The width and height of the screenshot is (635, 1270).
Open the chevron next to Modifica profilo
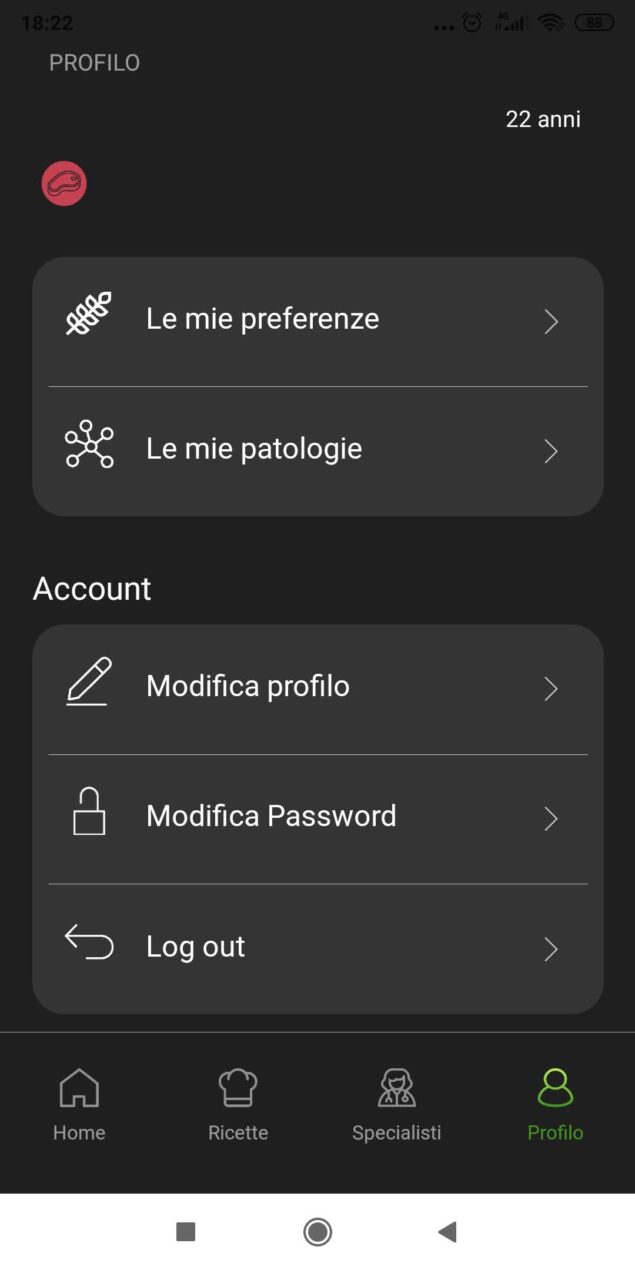pos(551,689)
